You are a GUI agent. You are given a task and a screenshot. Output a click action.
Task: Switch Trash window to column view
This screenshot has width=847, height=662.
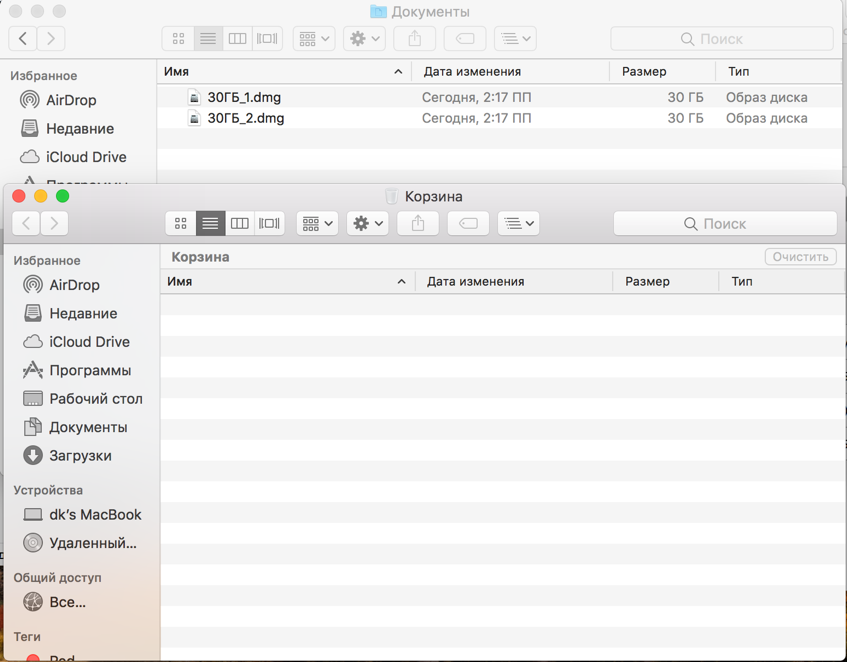pos(239,224)
